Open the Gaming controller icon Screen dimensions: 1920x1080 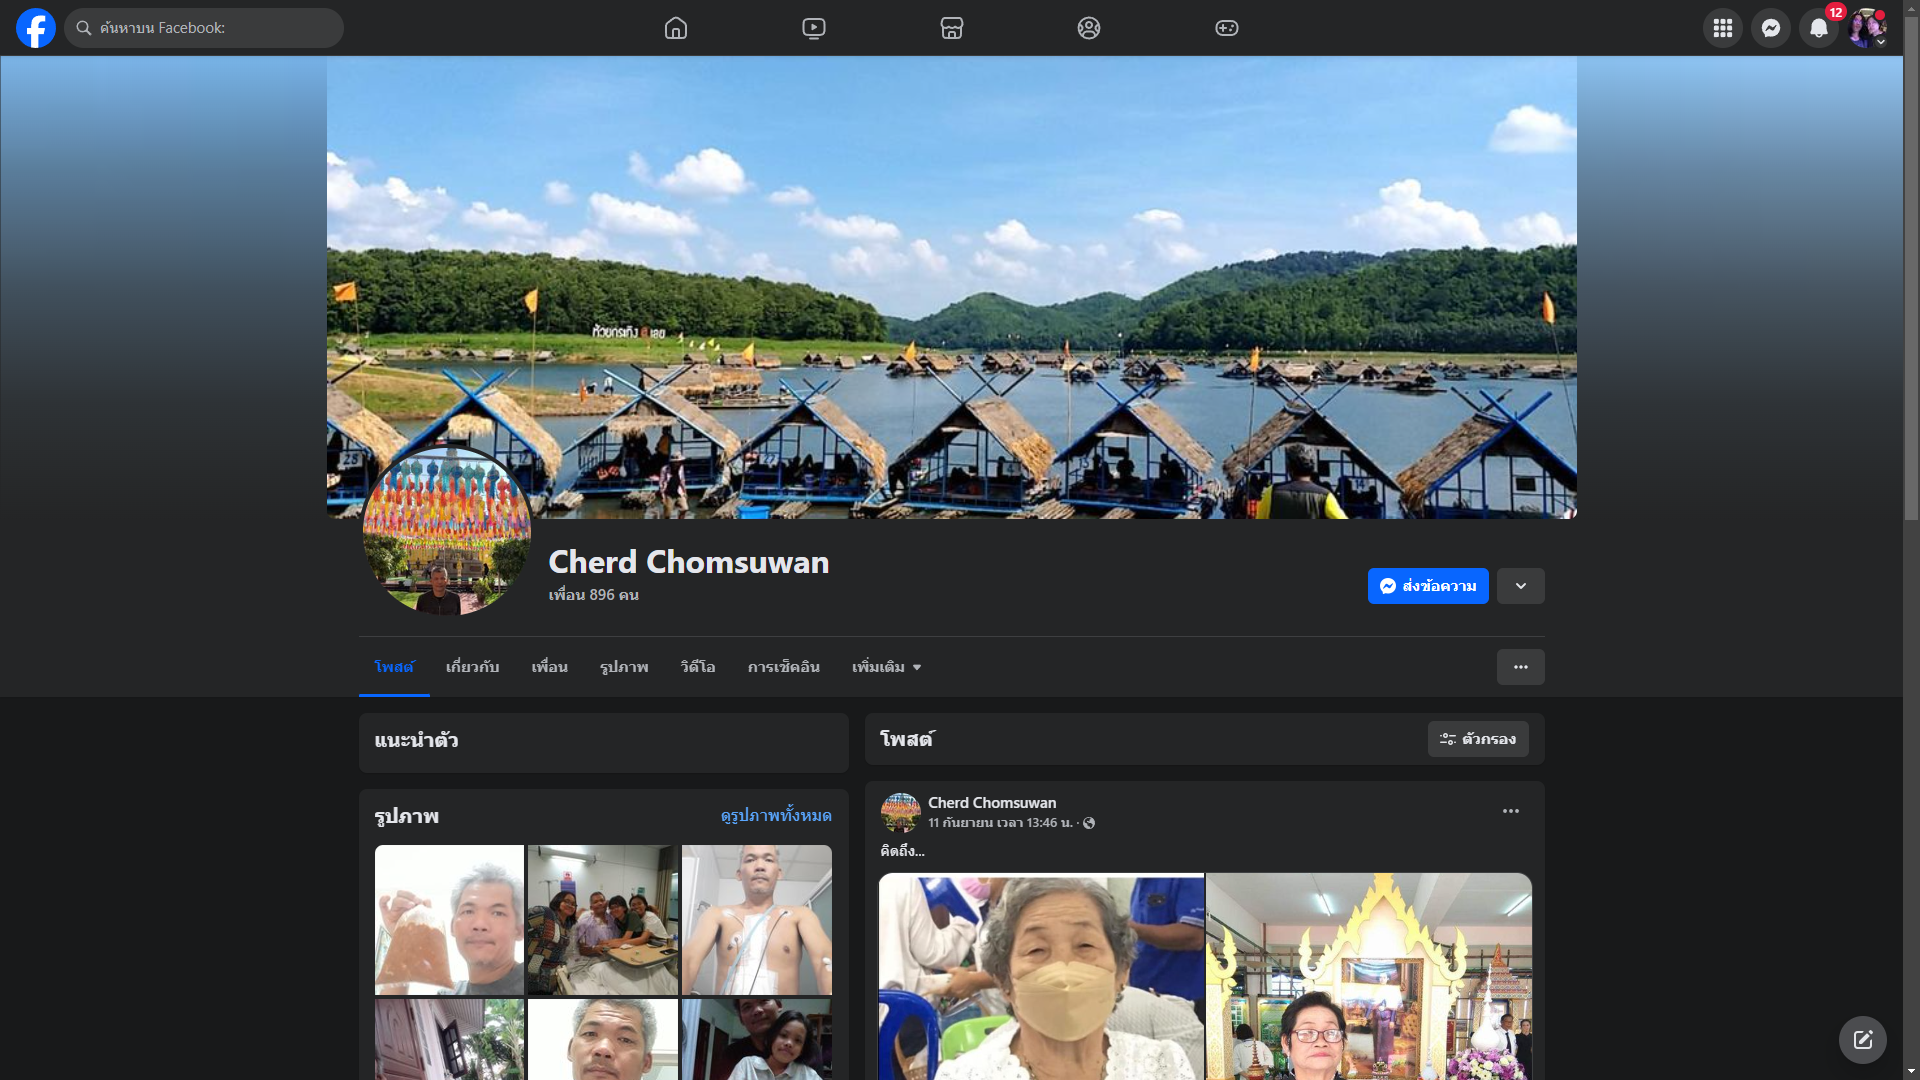(x=1227, y=28)
